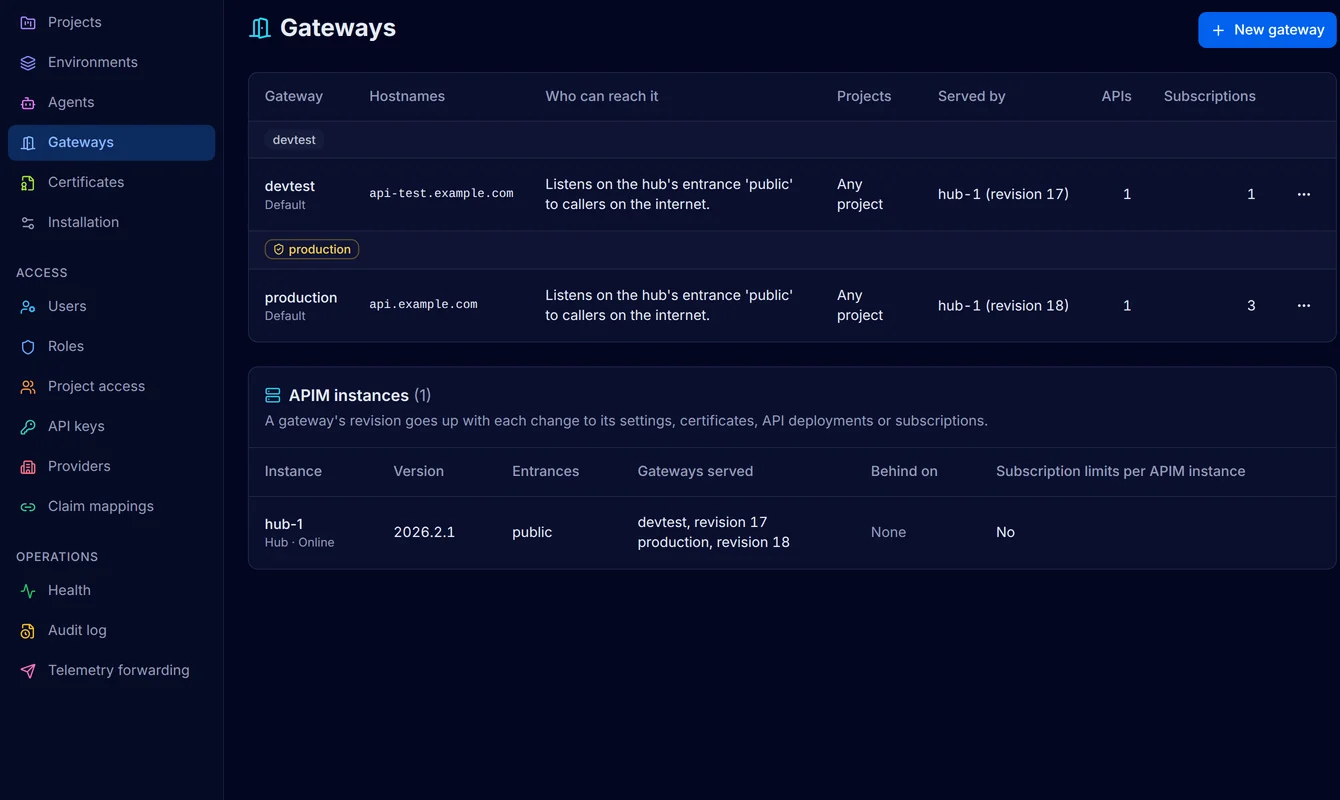Open the Users page
Screen dimensions: 1340x800
coord(111,306)
